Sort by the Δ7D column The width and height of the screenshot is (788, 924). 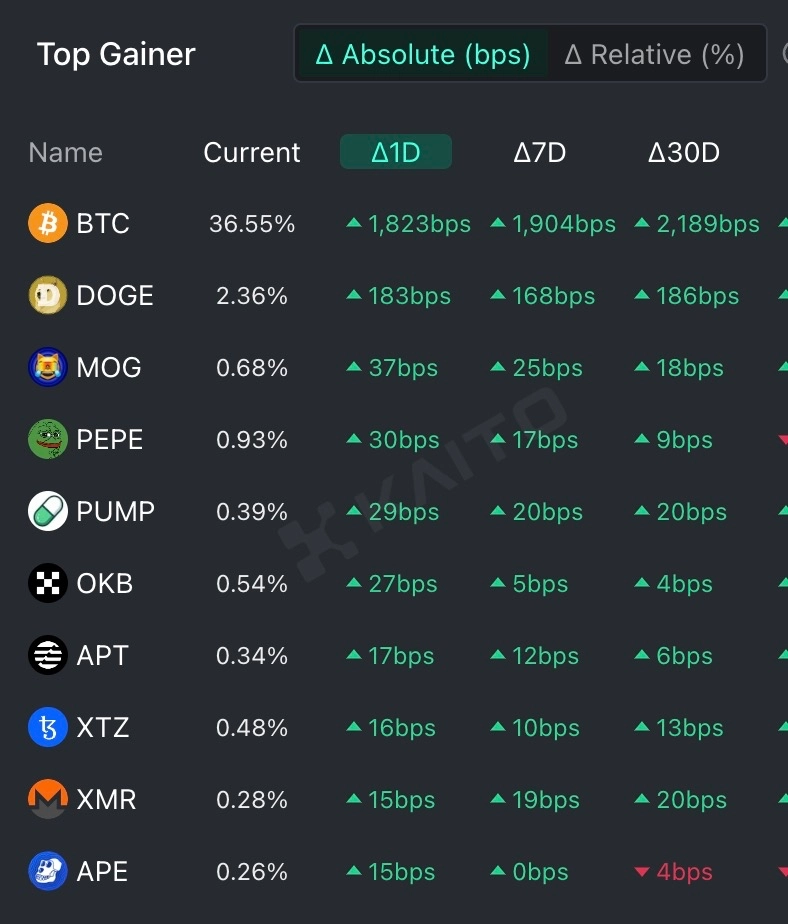point(540,152)
